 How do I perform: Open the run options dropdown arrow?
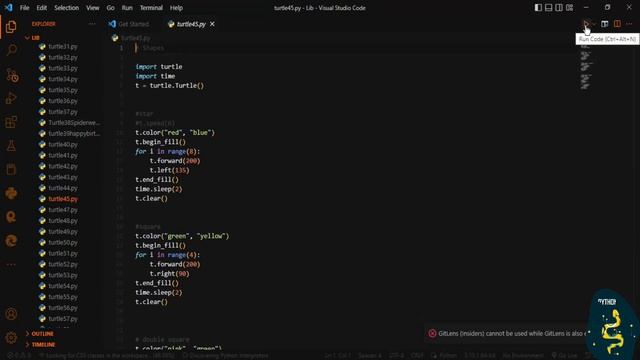[x=593, y=24]
